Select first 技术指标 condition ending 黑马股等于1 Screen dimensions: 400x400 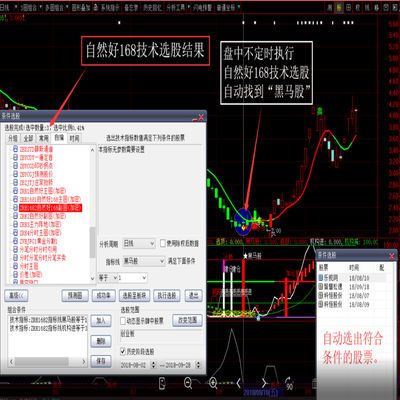[x=48, y=320]
